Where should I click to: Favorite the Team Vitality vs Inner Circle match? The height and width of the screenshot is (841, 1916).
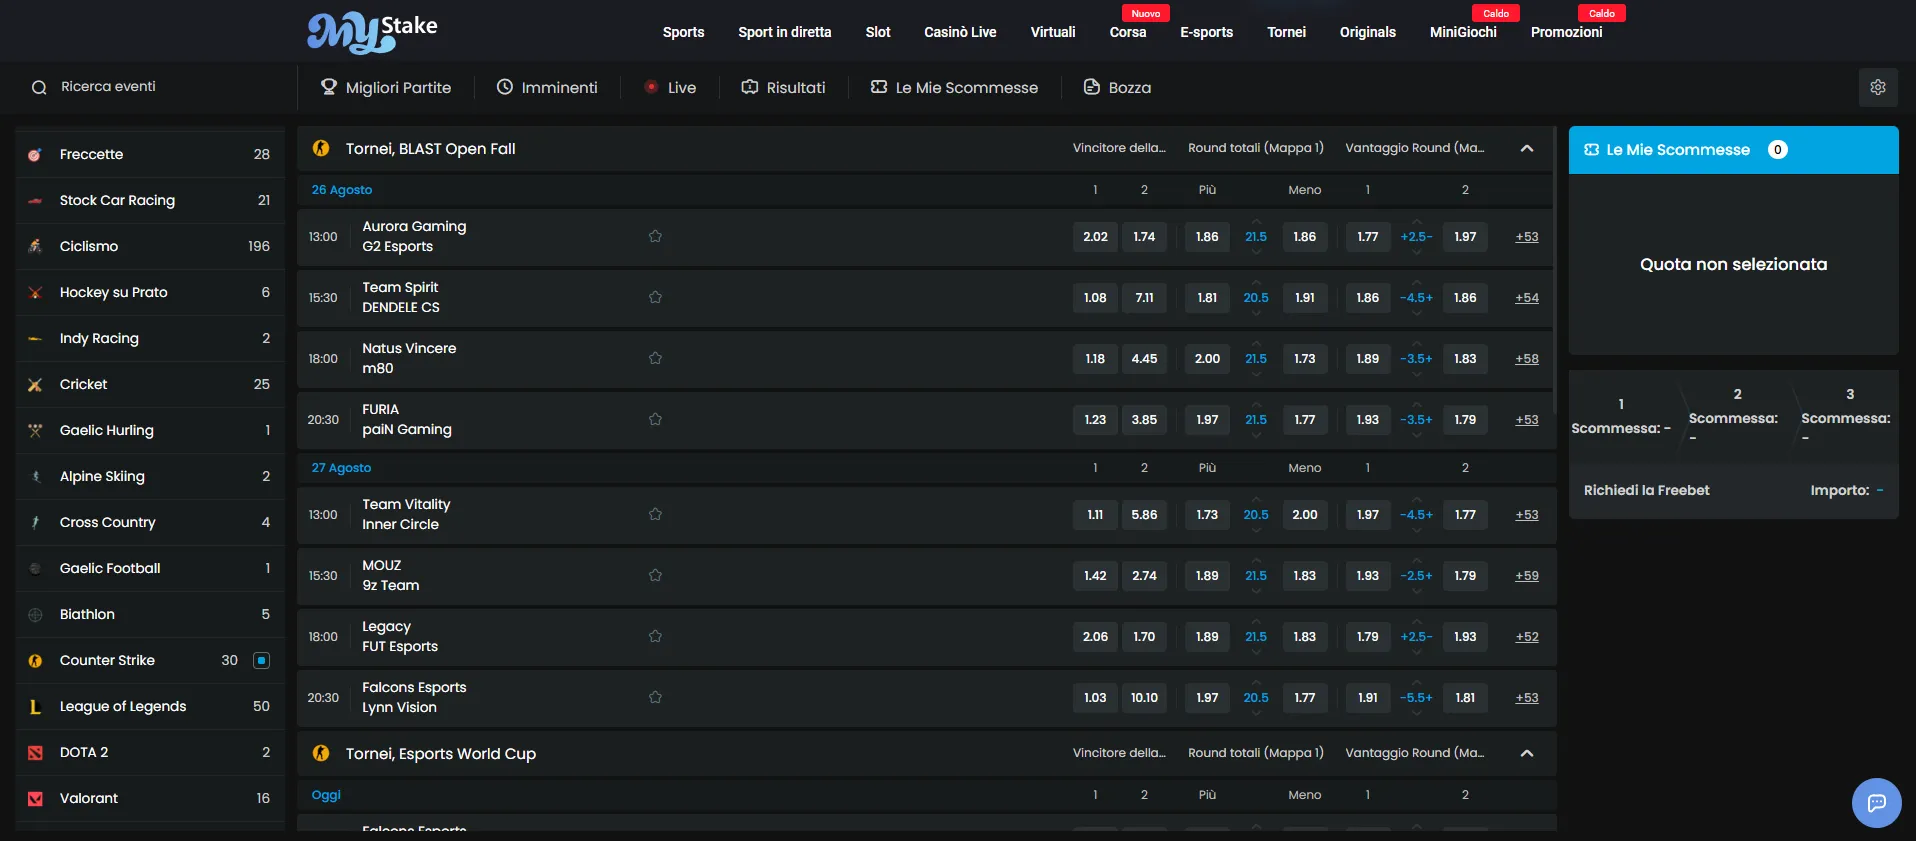655,515
